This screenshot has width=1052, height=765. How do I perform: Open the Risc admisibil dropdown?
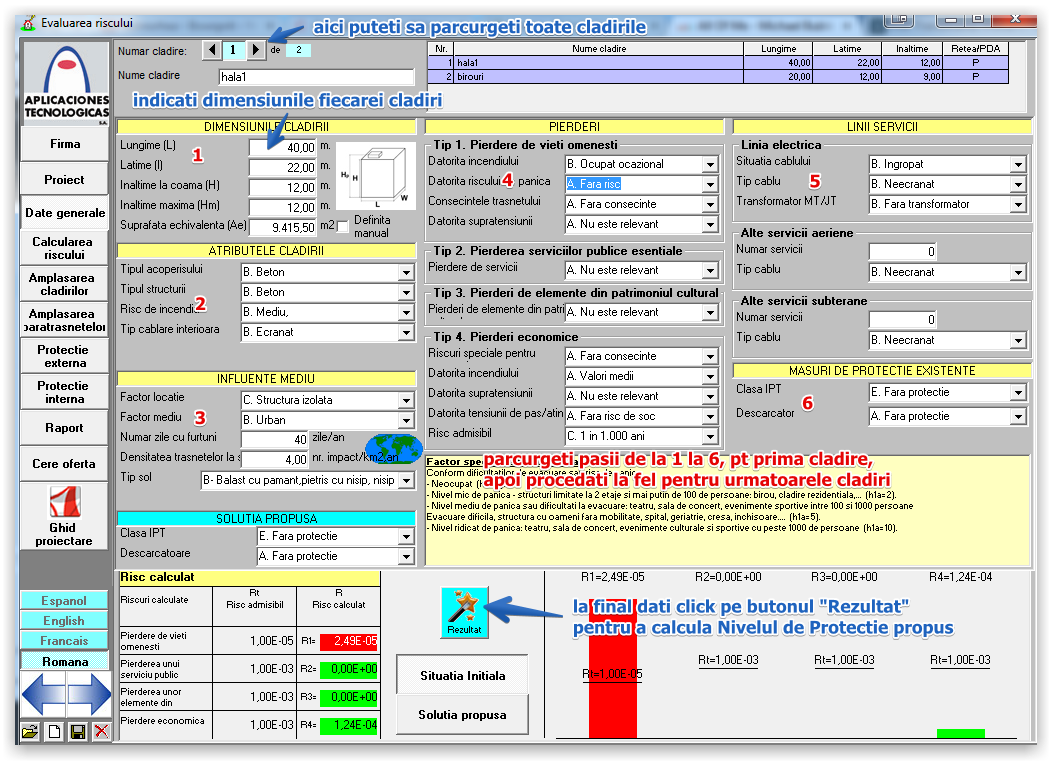[x=710, y=436]
